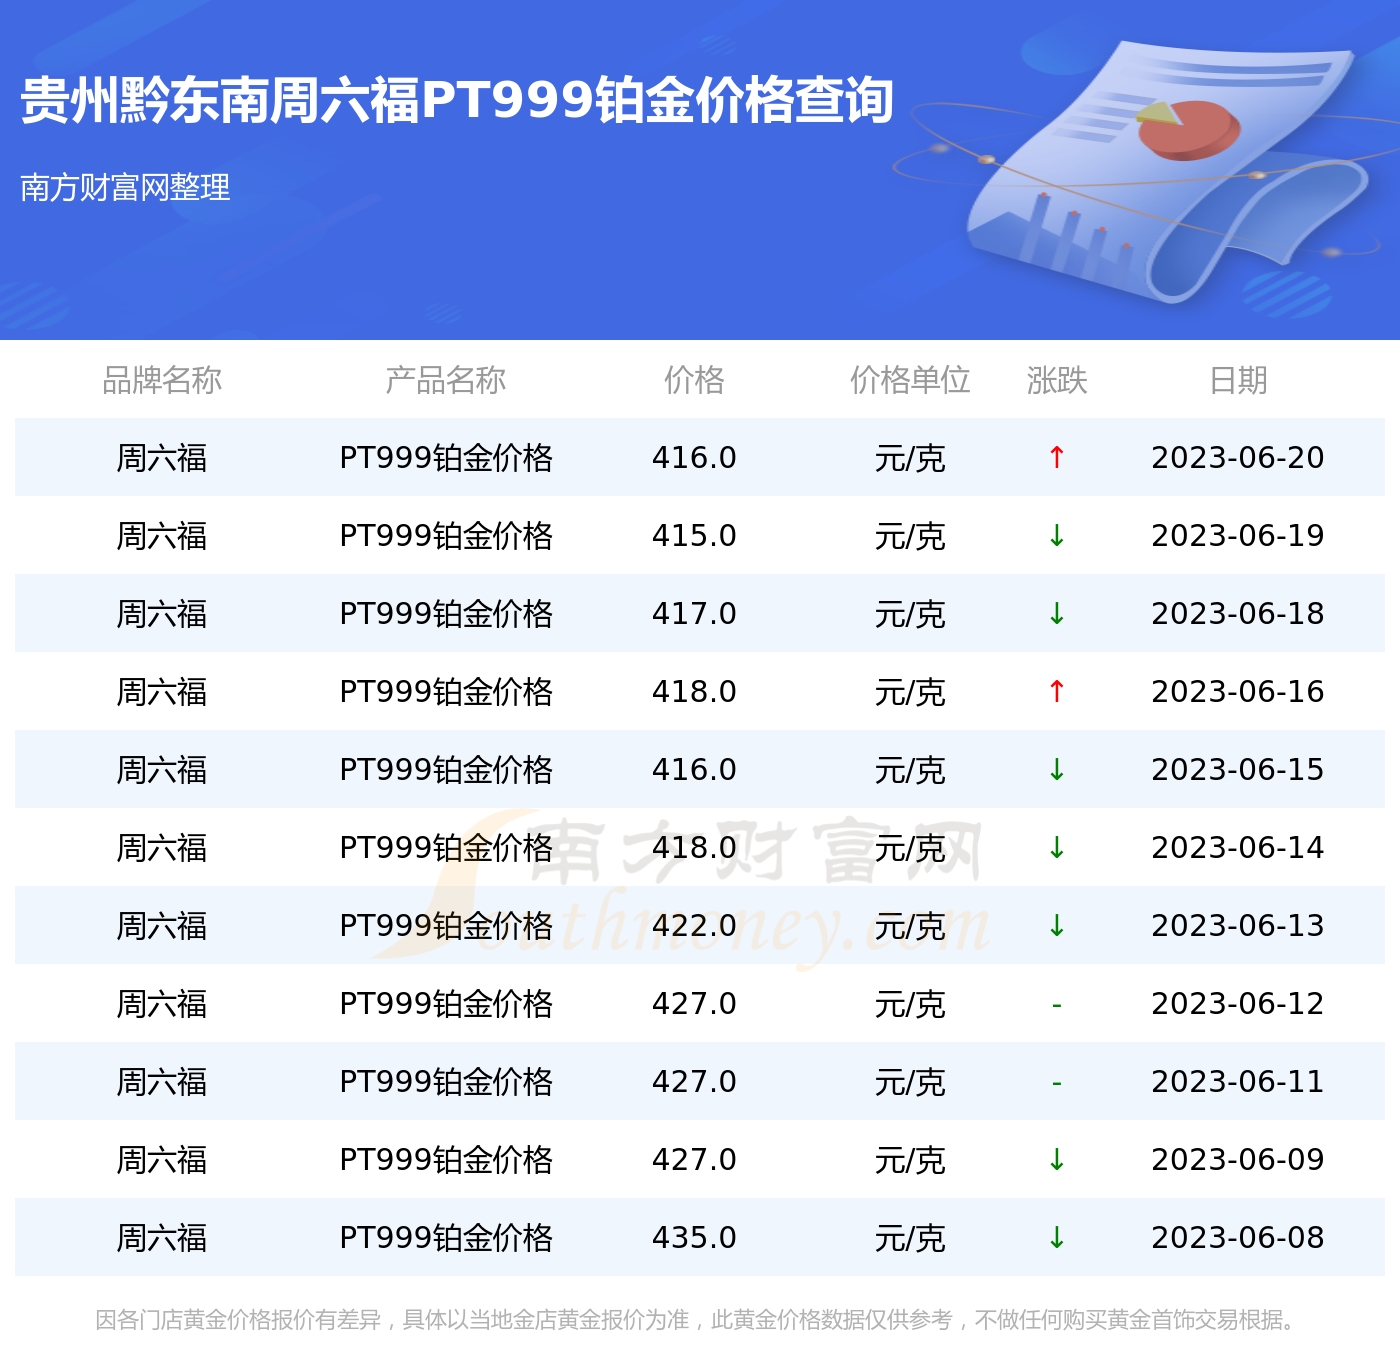Viewport: 1400px width, 1363px height.
Task: Click PT999铂金价格 in the 2023-06-19 row
Action: [x=446, y=536]
